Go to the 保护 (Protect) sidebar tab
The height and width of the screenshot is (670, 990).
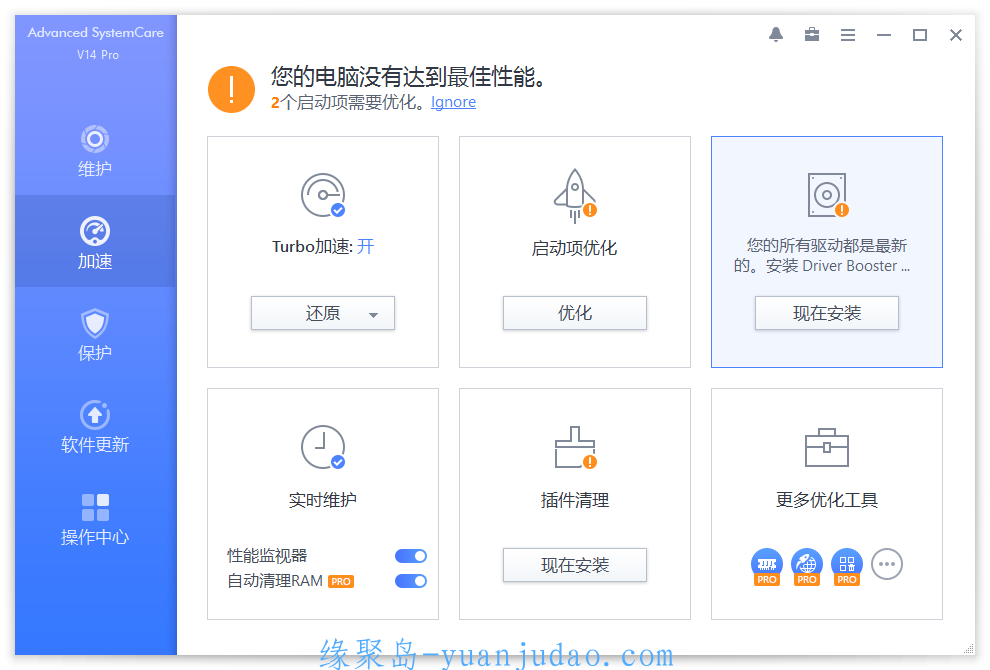(x=95, y=334)
